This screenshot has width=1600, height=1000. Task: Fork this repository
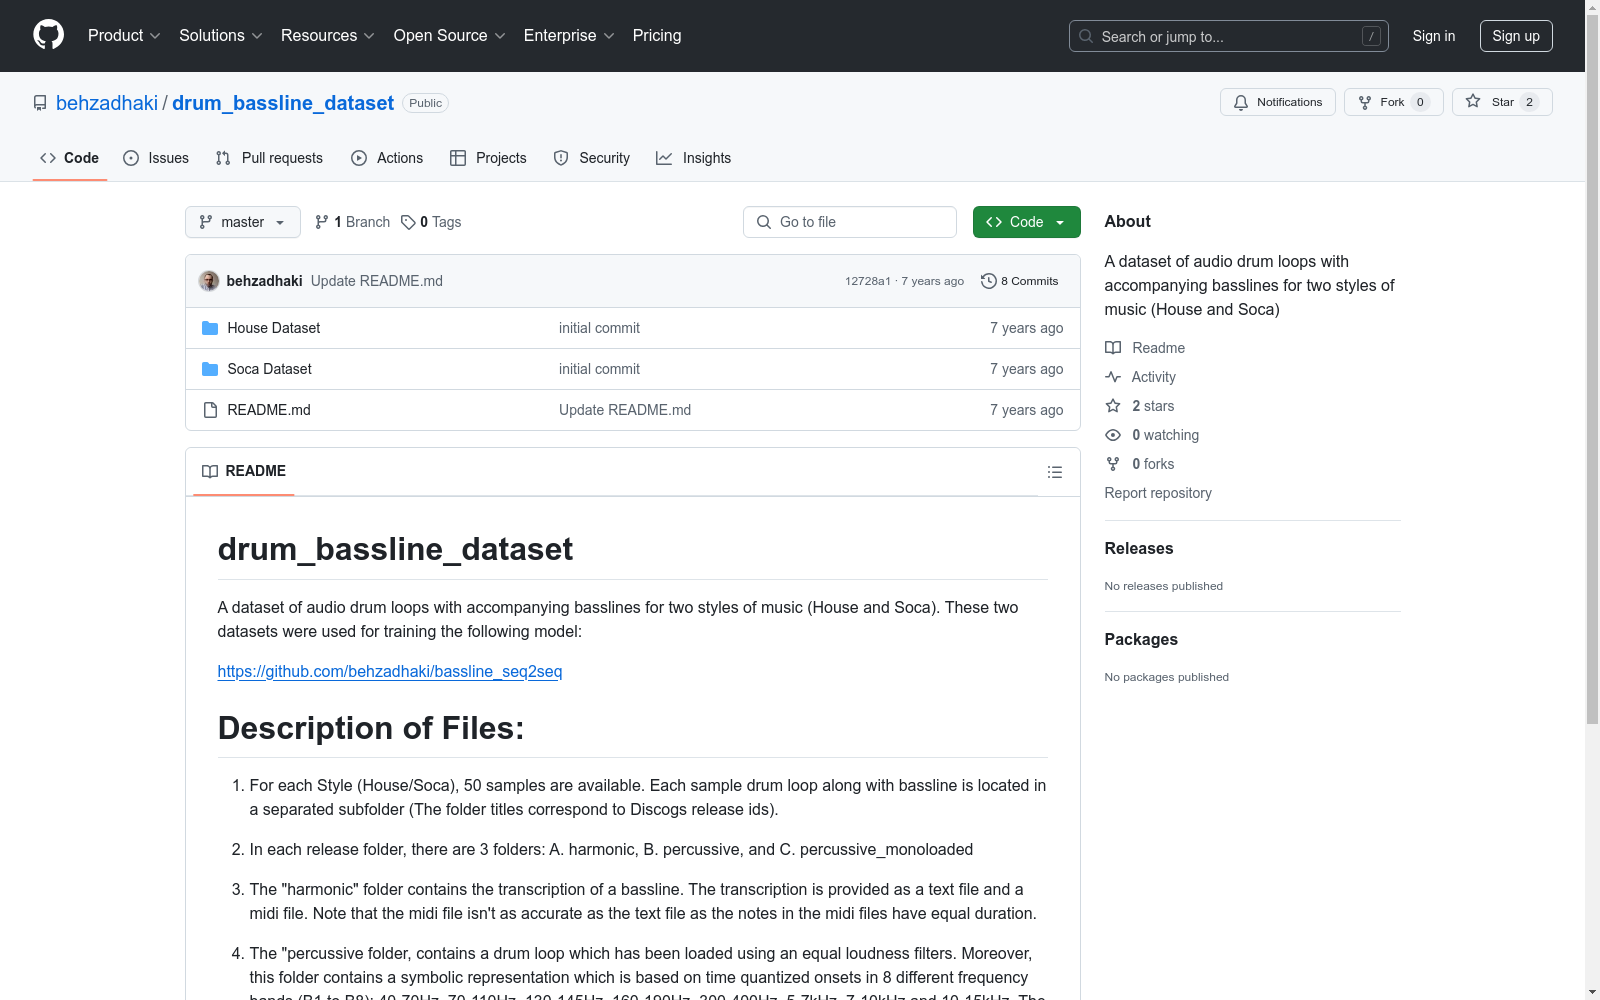(x=1394, y=102)
